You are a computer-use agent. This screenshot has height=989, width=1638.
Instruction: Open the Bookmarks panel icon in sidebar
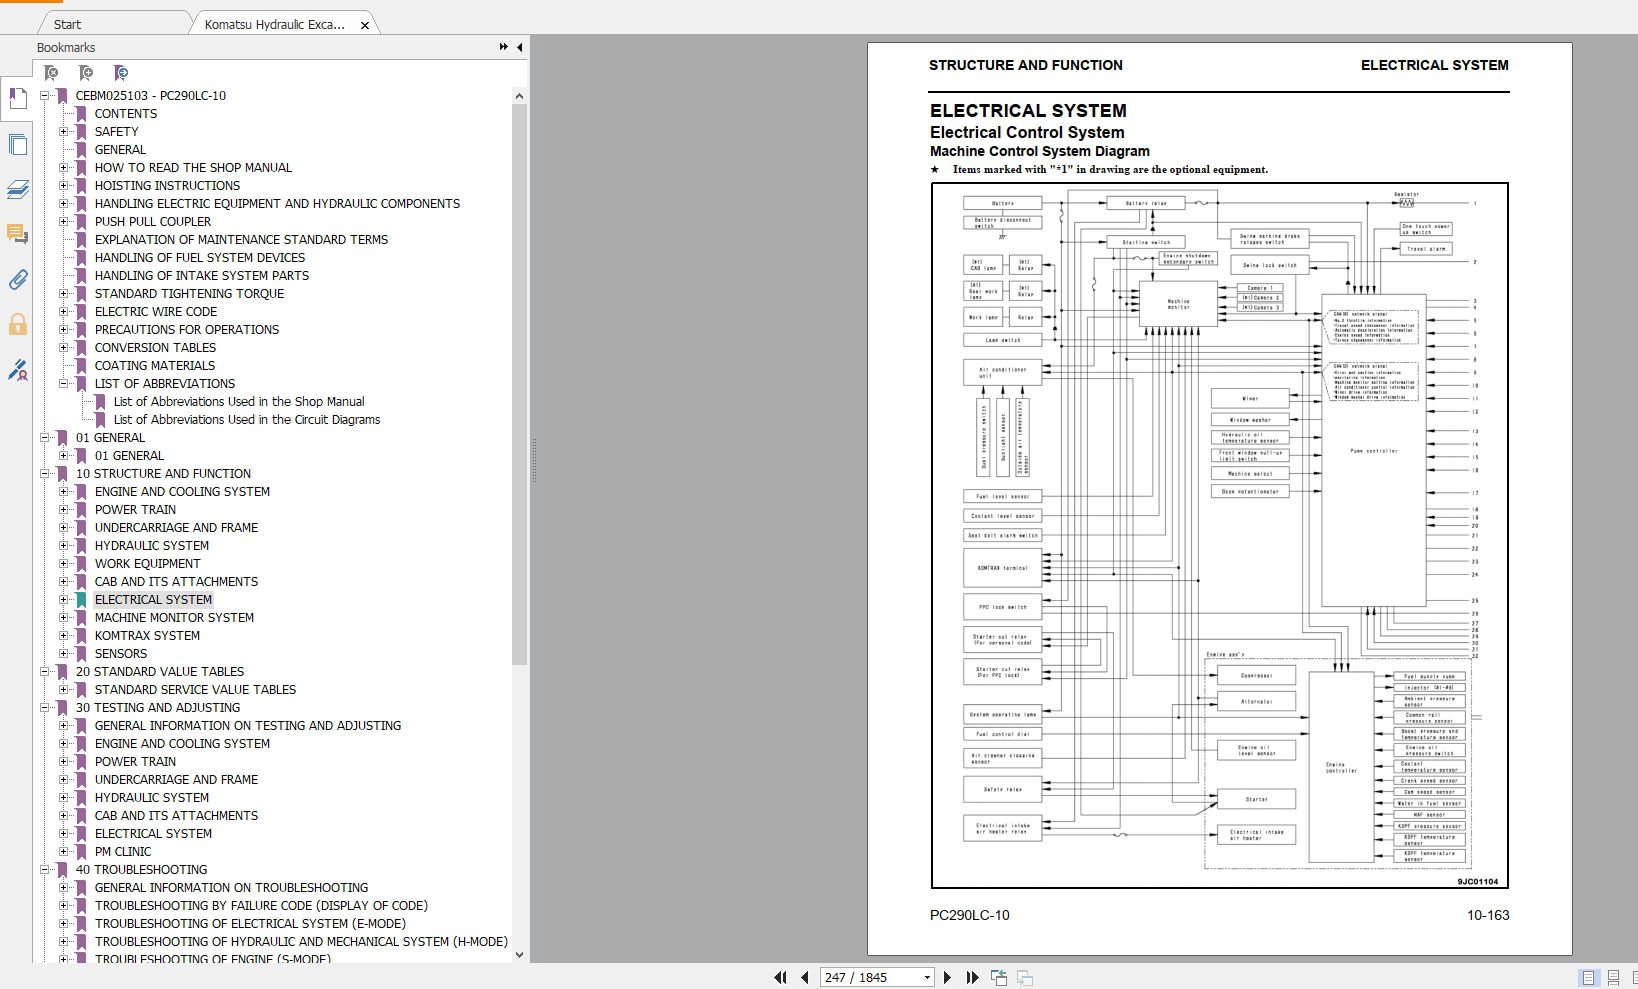pyautogui.click(x=17, y=98)
